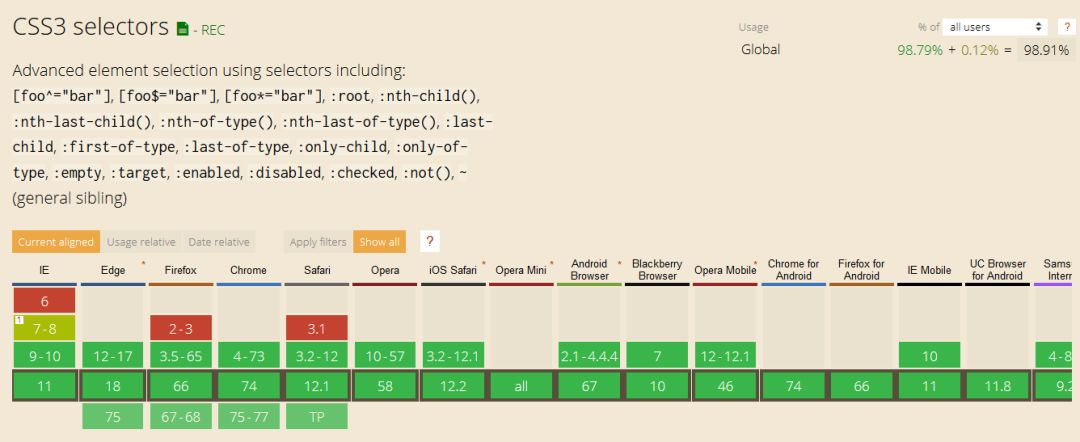Image resolution: width=1080 pixels, height=442 pixels.
Task: Select the Chrome for Android header
Action: click(x=793, y=270)
